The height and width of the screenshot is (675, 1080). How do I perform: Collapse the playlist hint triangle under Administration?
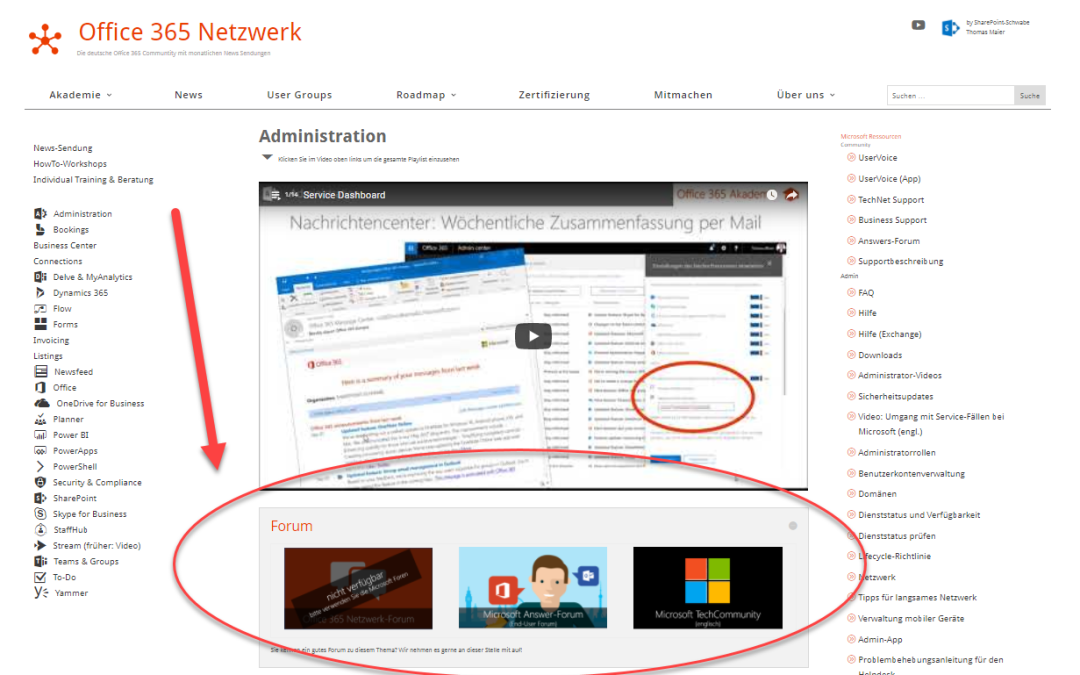coord(267,158)
